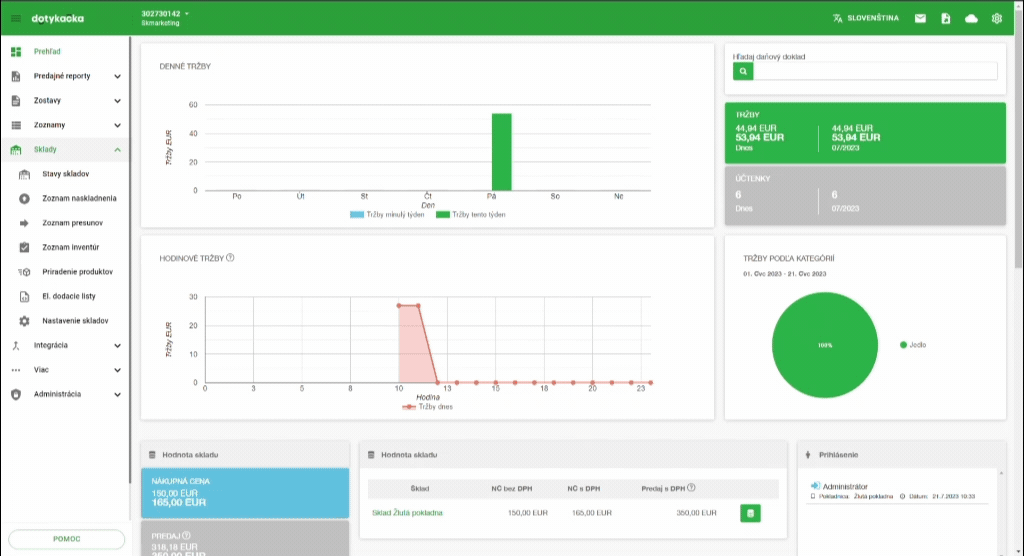Open El. dodacie listy

tap(69, 296)
